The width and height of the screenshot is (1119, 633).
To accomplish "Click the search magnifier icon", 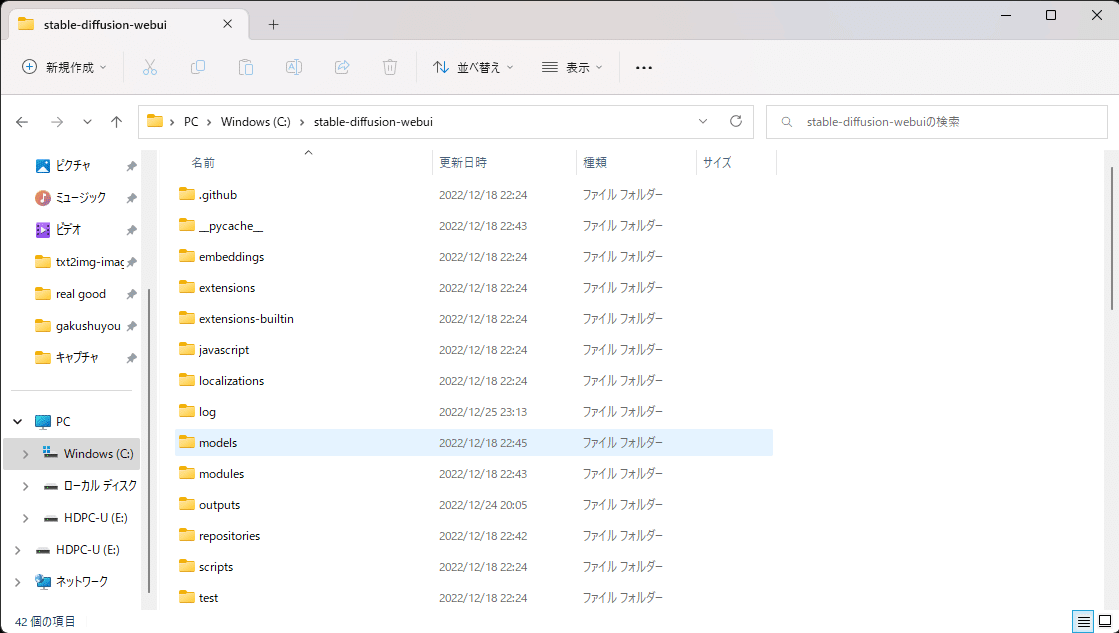I will [x=786, y=122].
